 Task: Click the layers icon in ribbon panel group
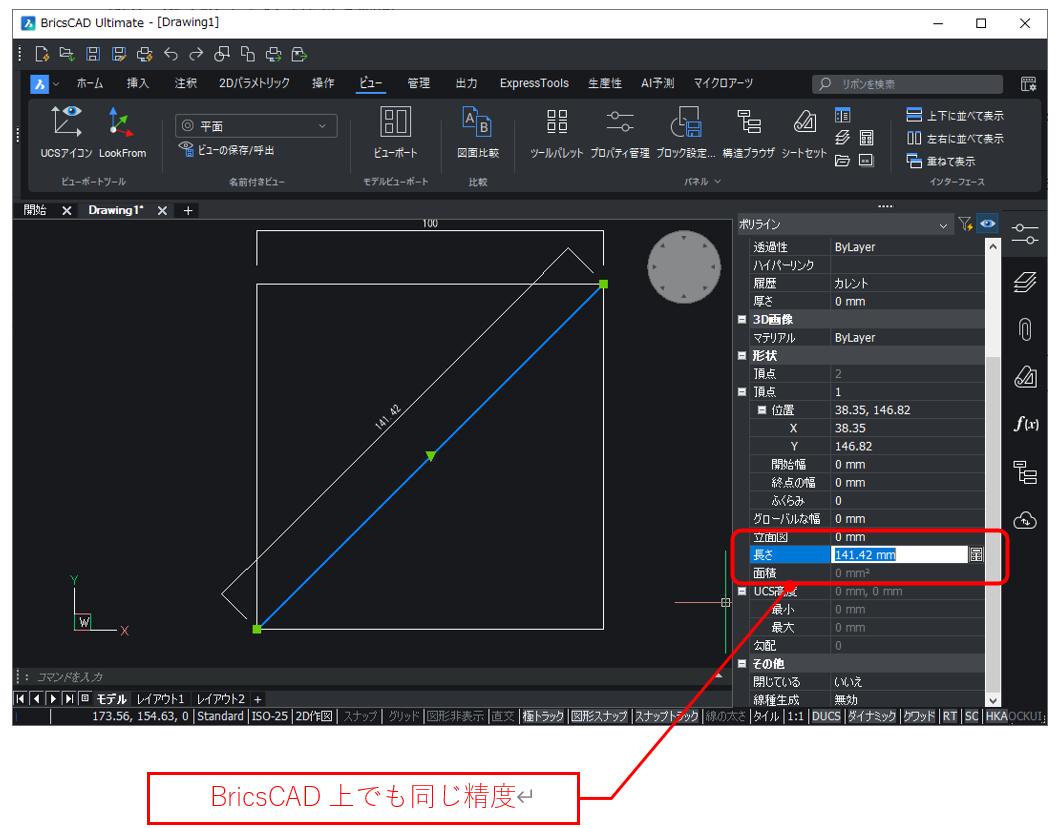tap(843, 138)
